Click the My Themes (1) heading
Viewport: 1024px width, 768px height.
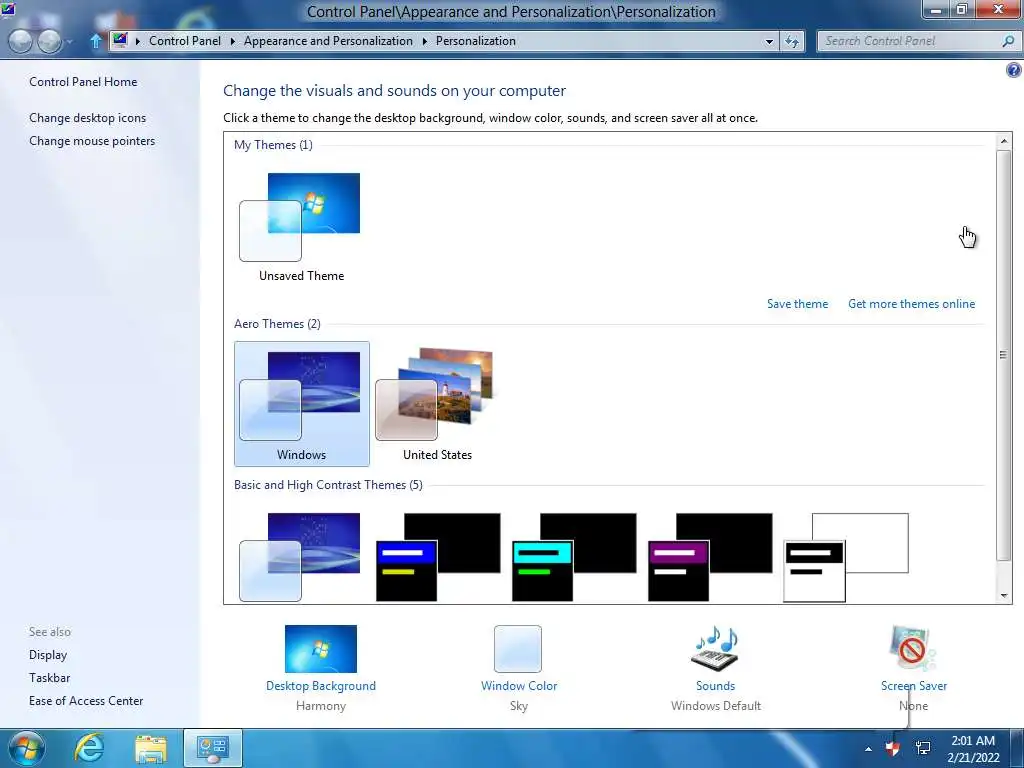point(273,145)
